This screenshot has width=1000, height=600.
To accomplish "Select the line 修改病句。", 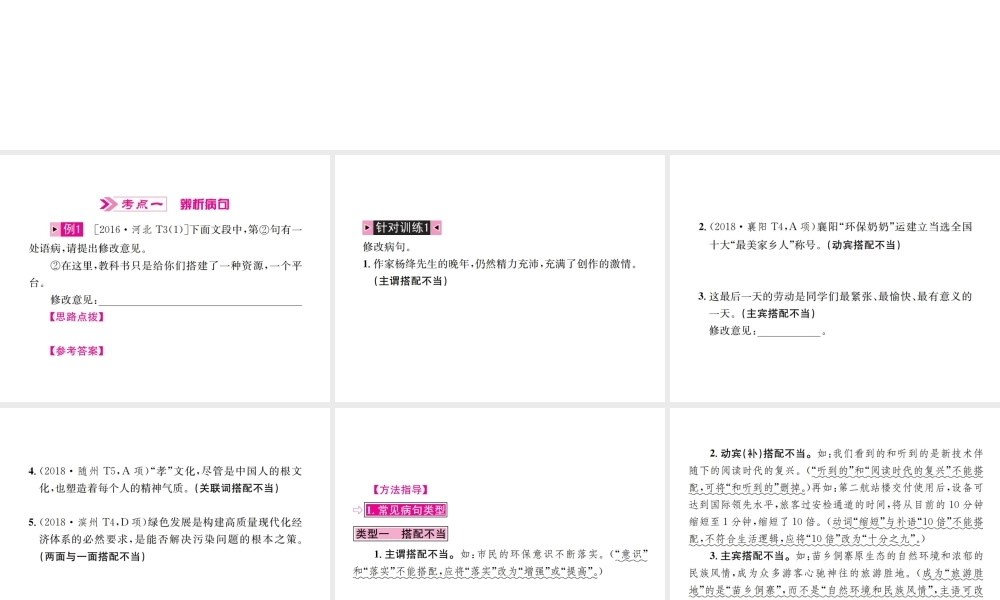I will [x=388, y=246].
